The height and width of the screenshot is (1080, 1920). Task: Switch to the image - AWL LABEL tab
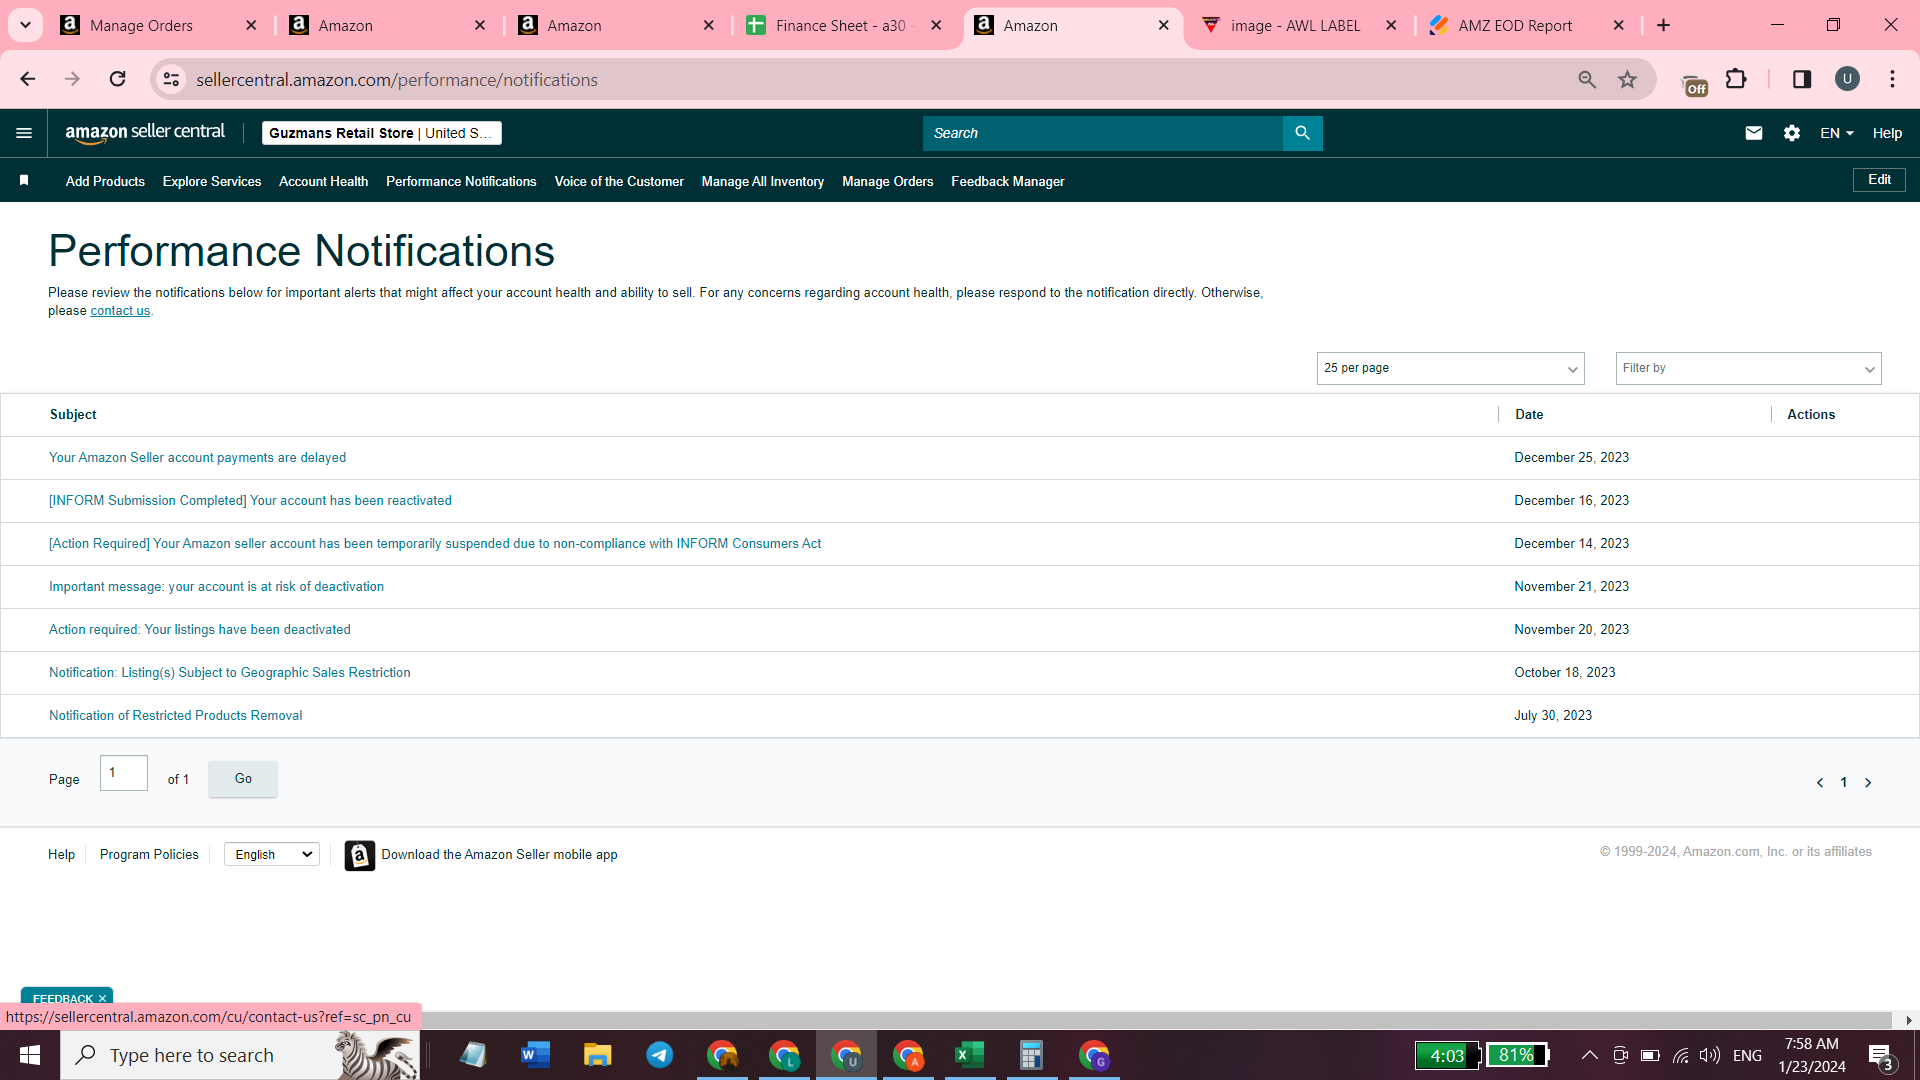[1295, 25]
